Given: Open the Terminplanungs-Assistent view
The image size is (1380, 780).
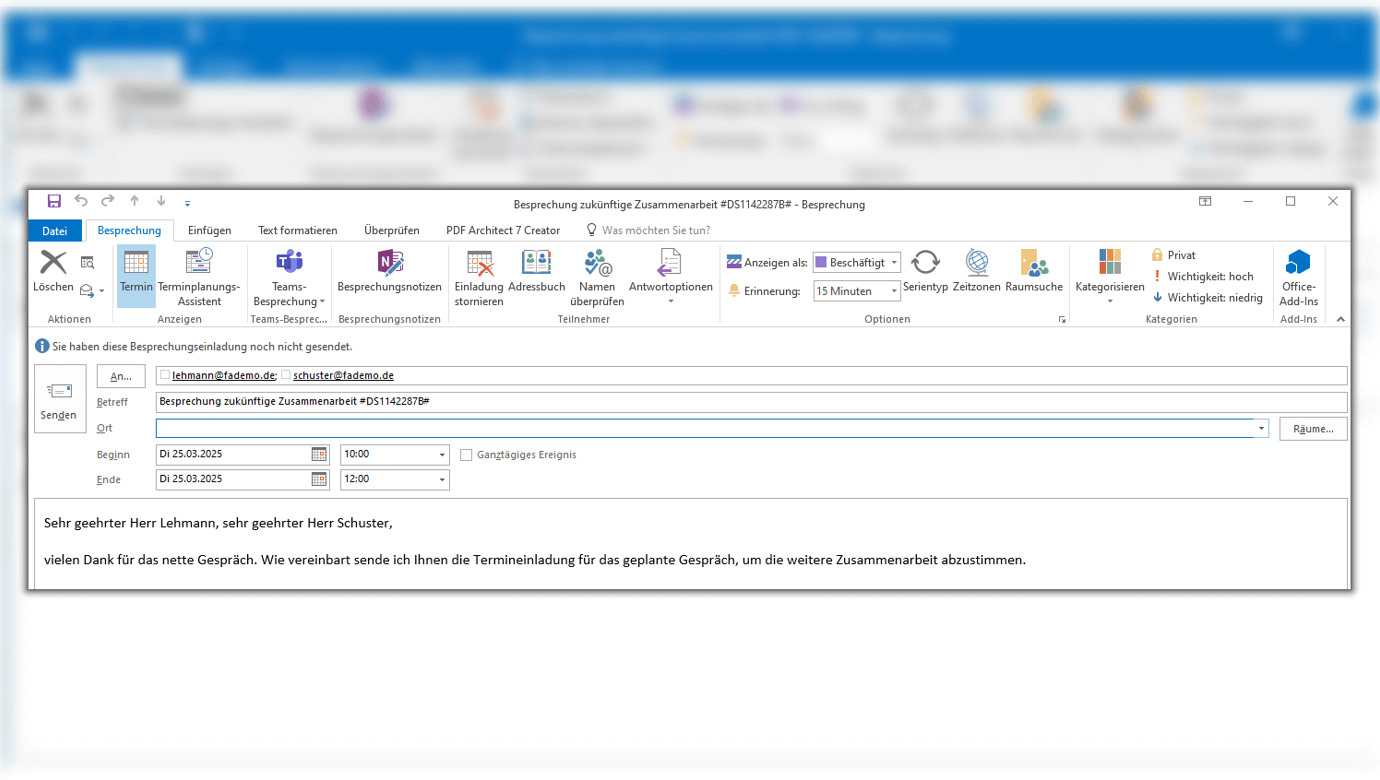Looking at the screenshot, I should (199, 275).
